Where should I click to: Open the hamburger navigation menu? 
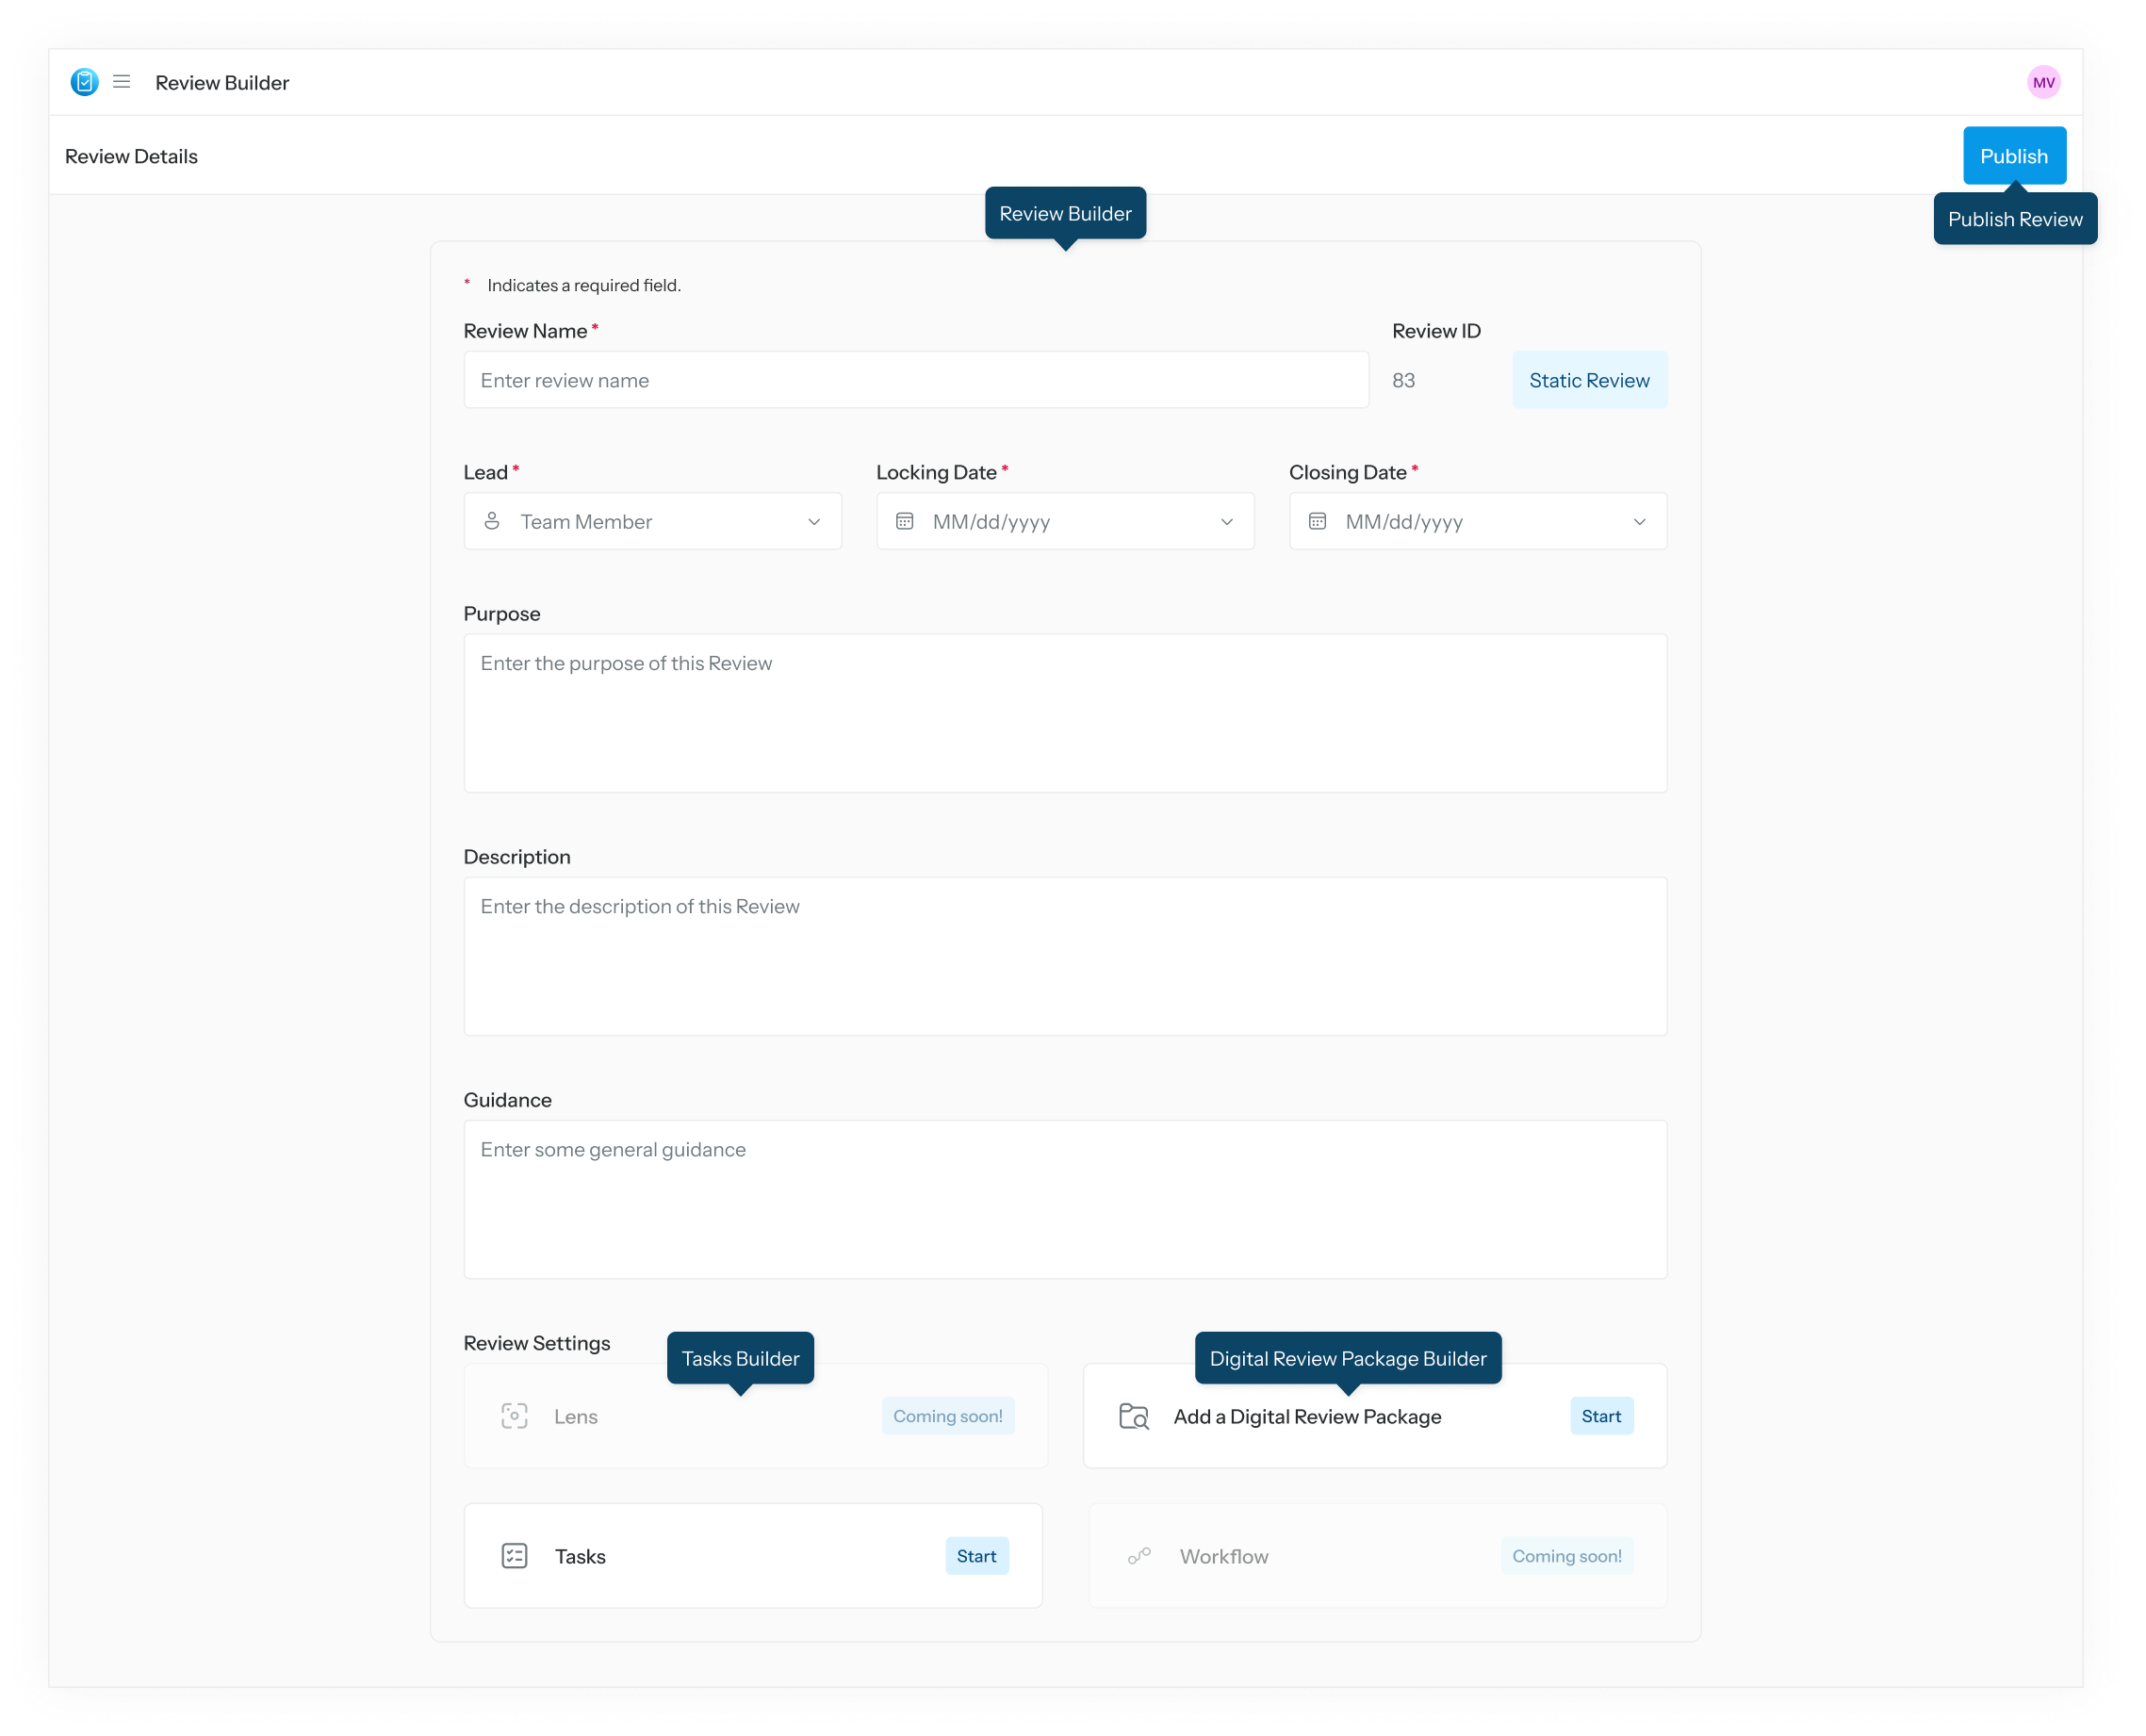[x=122, y=82]
